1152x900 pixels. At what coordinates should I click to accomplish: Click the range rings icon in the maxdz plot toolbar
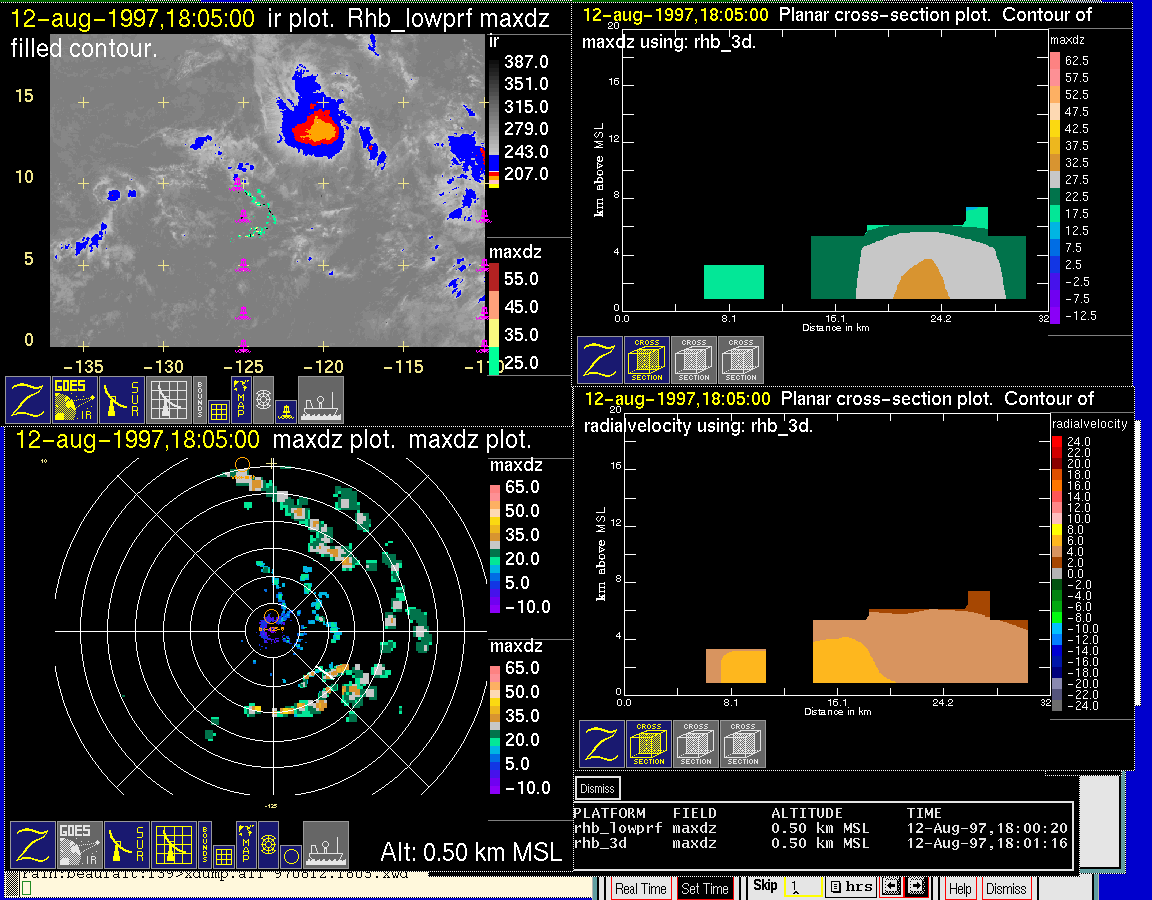(268, 845)
